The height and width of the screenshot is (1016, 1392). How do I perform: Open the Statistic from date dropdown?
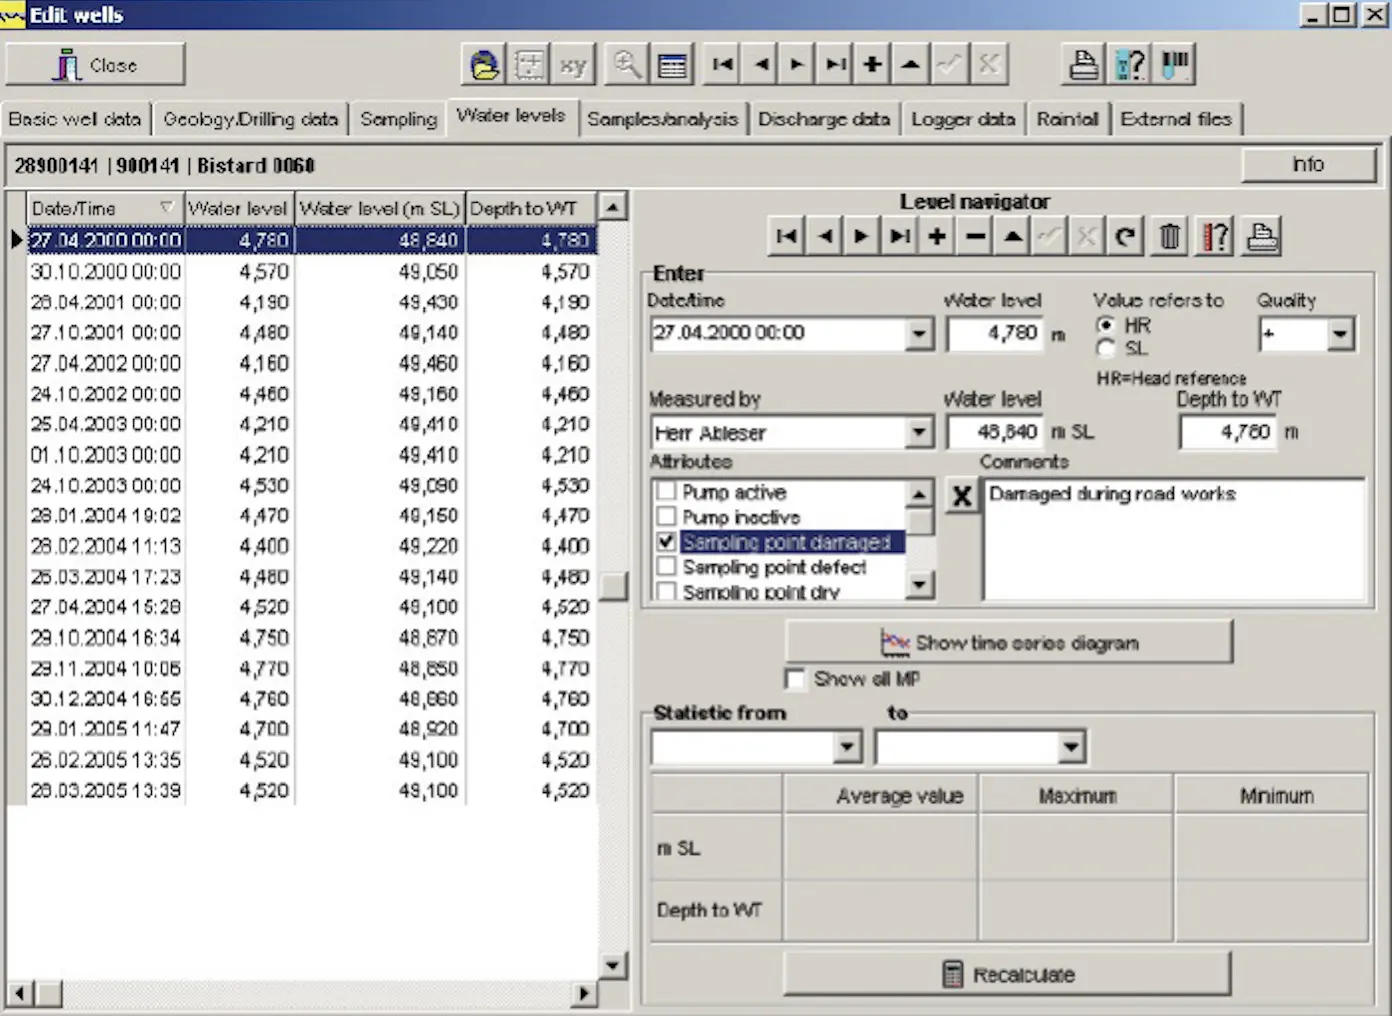(848, 746)
